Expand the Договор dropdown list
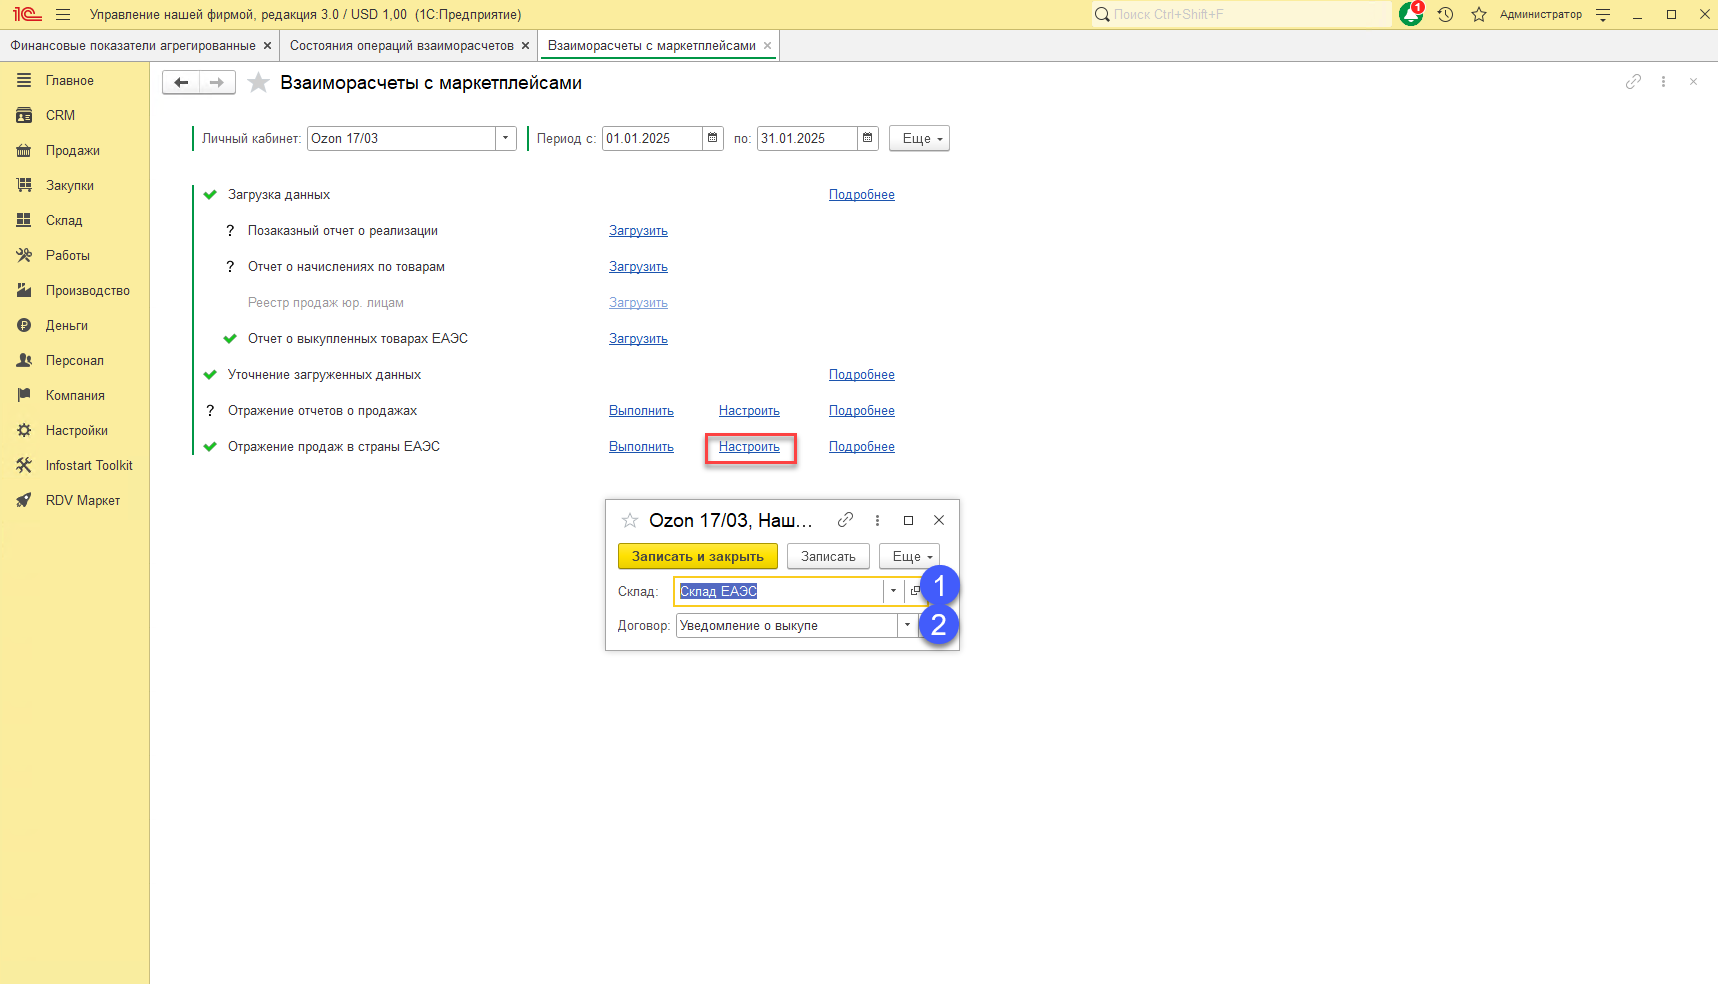This screenshot has height=984, width=1718. pos(907,625)
